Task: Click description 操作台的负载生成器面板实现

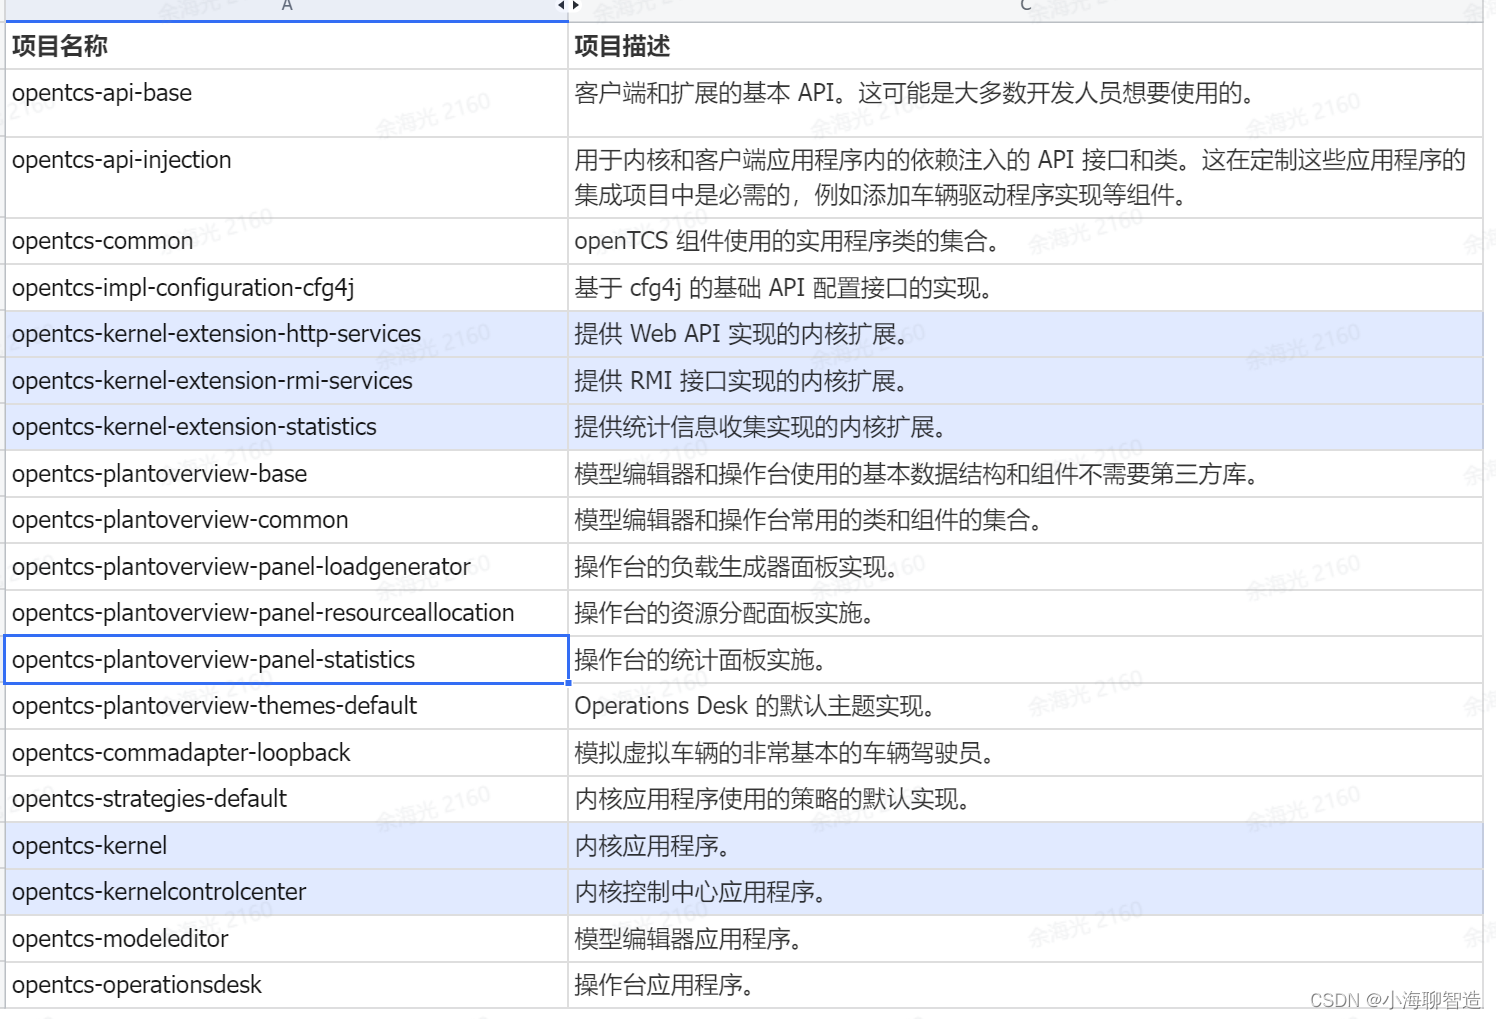Action: click(x=1025, y=567)
